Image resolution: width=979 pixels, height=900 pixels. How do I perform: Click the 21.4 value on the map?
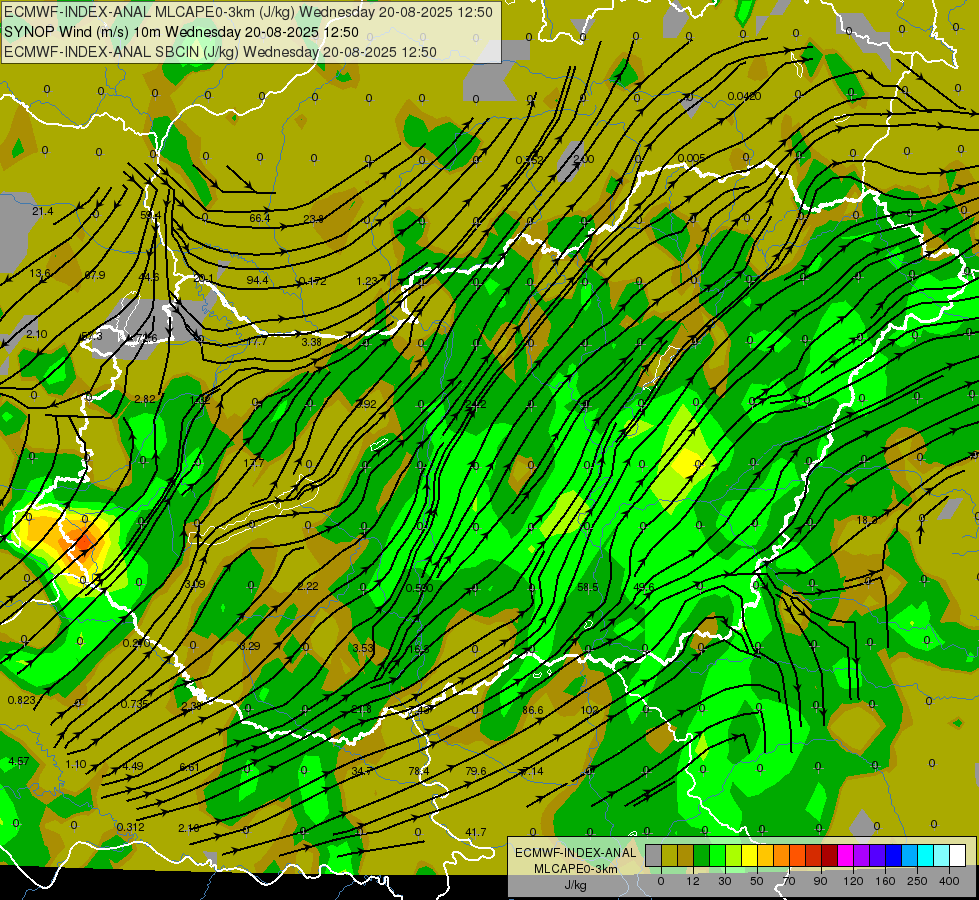[42, 211]
